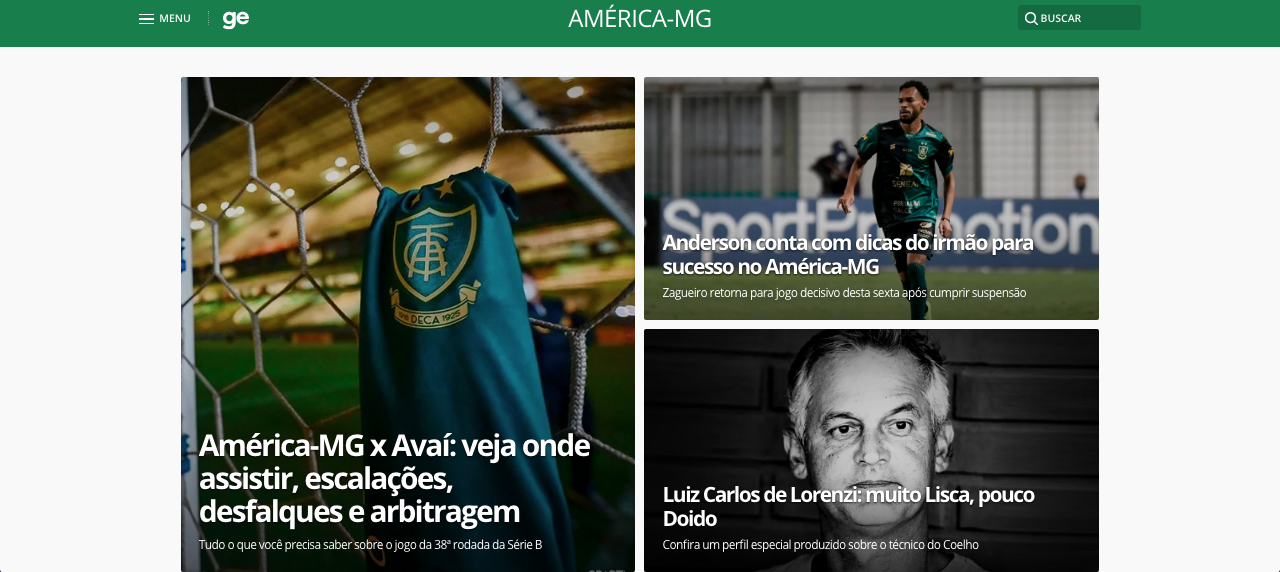
Task: Read Anderson conta com dicas do irmão headline
Action: click(847, 255)
